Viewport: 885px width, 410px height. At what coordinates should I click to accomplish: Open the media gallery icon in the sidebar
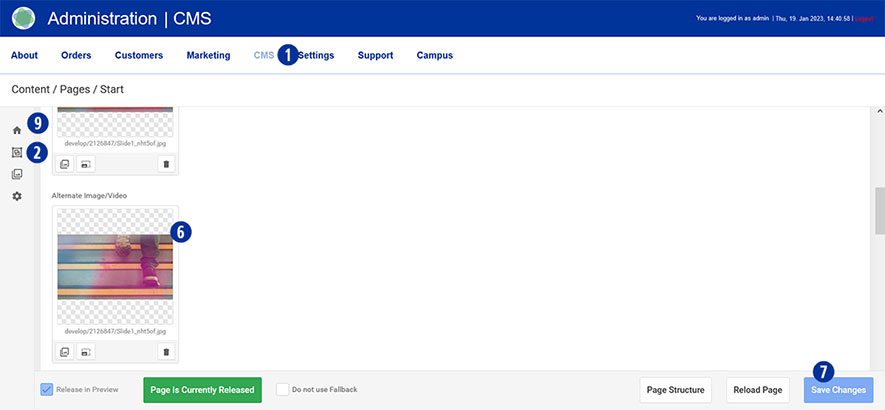[x=16, y=174]
